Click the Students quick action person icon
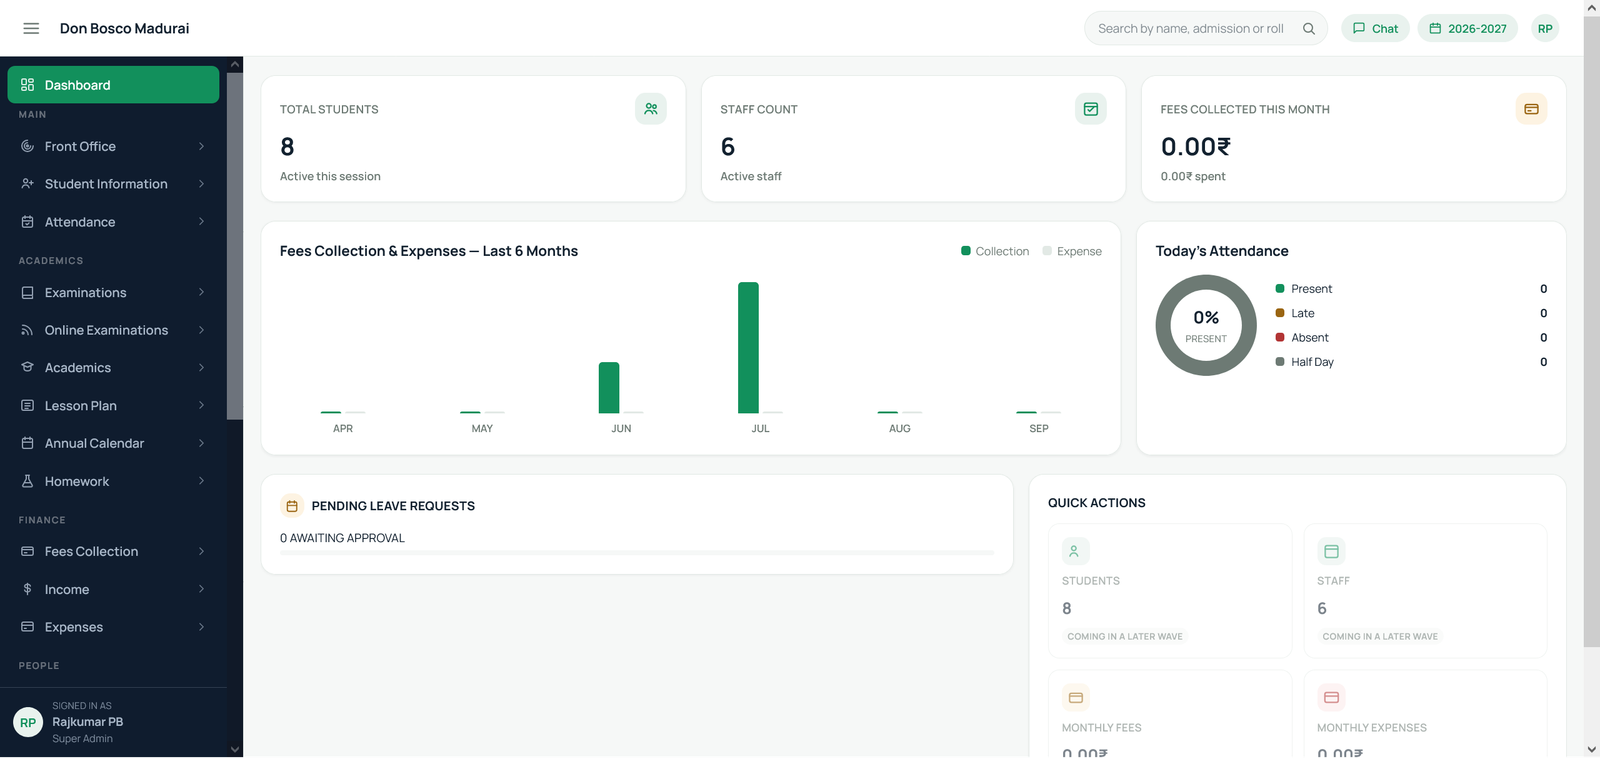This screenshot has height=758, width=1600. point(1075,551)
